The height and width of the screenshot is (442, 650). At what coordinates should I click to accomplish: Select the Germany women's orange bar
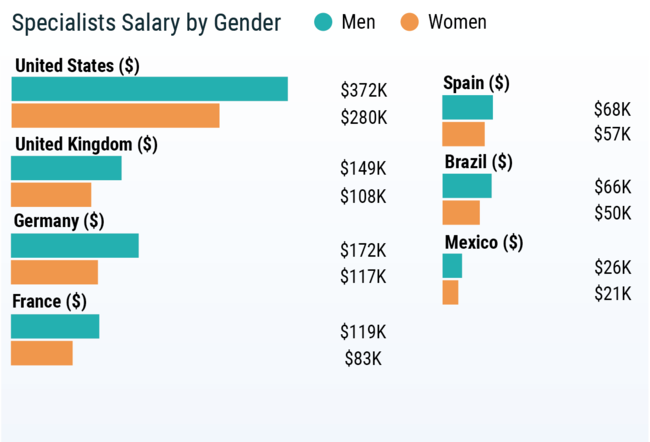click(x=55, y=272)
